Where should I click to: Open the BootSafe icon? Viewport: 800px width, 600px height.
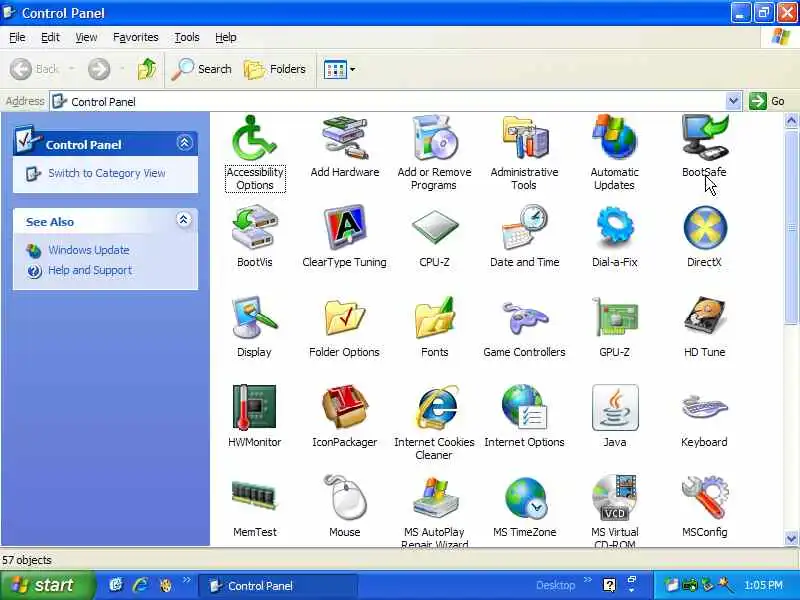click(x=705, y=138)
